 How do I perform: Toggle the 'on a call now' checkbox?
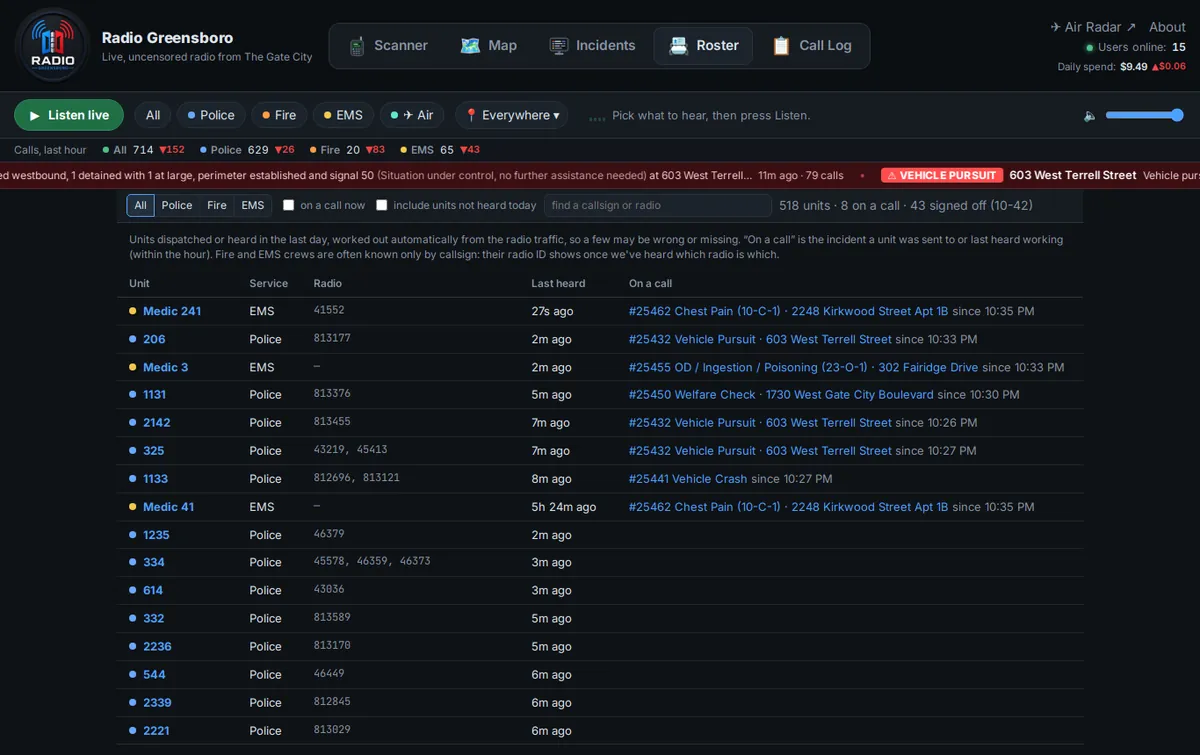pyautogui.click(x=289, y=205)
